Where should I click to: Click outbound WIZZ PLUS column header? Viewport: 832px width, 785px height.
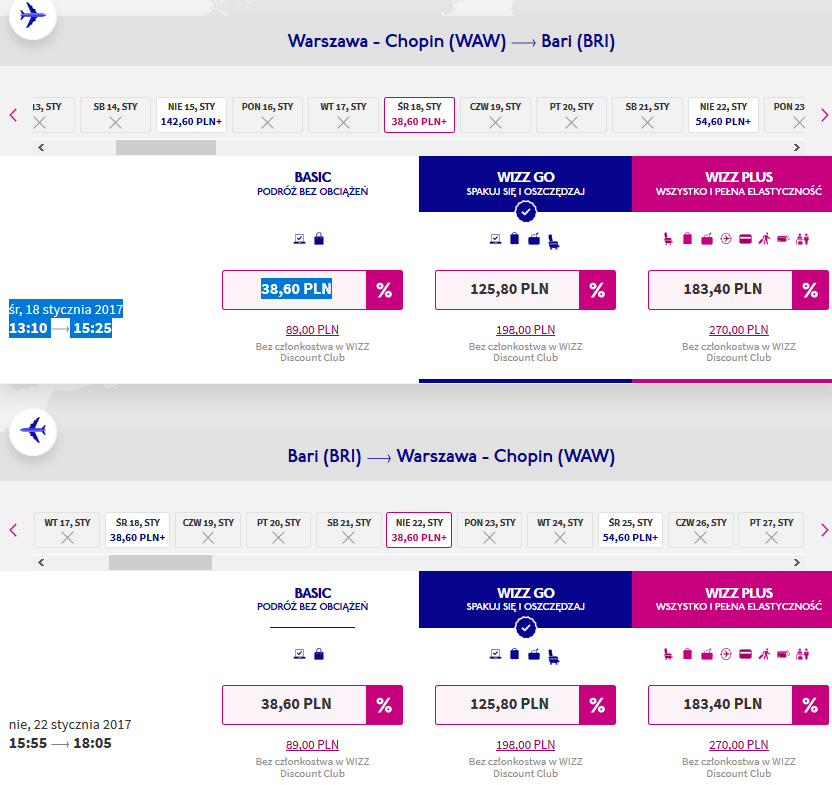pos(732,184)
